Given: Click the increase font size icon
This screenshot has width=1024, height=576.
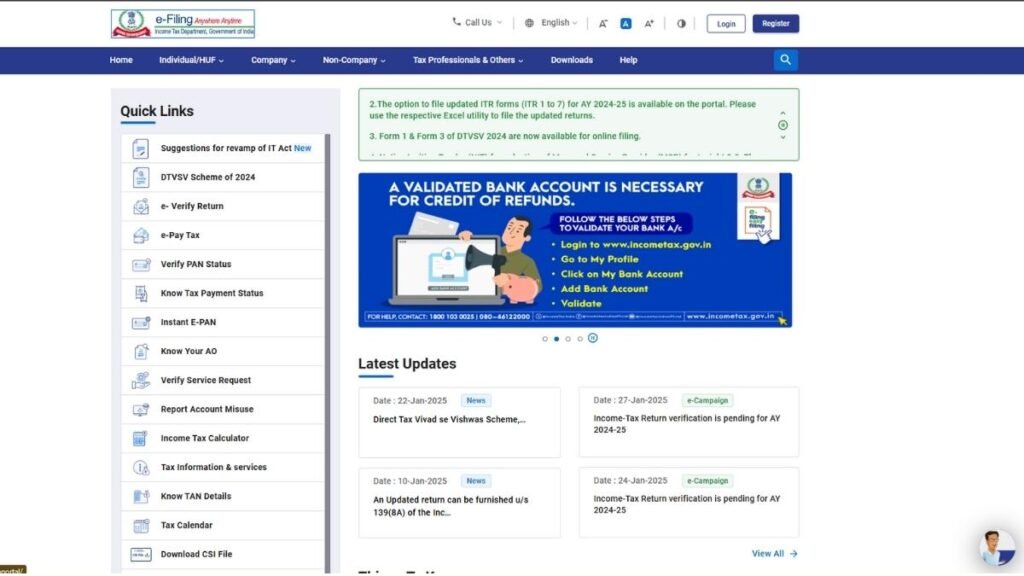Looking at the screenshot, I should (x=649, y=24).
